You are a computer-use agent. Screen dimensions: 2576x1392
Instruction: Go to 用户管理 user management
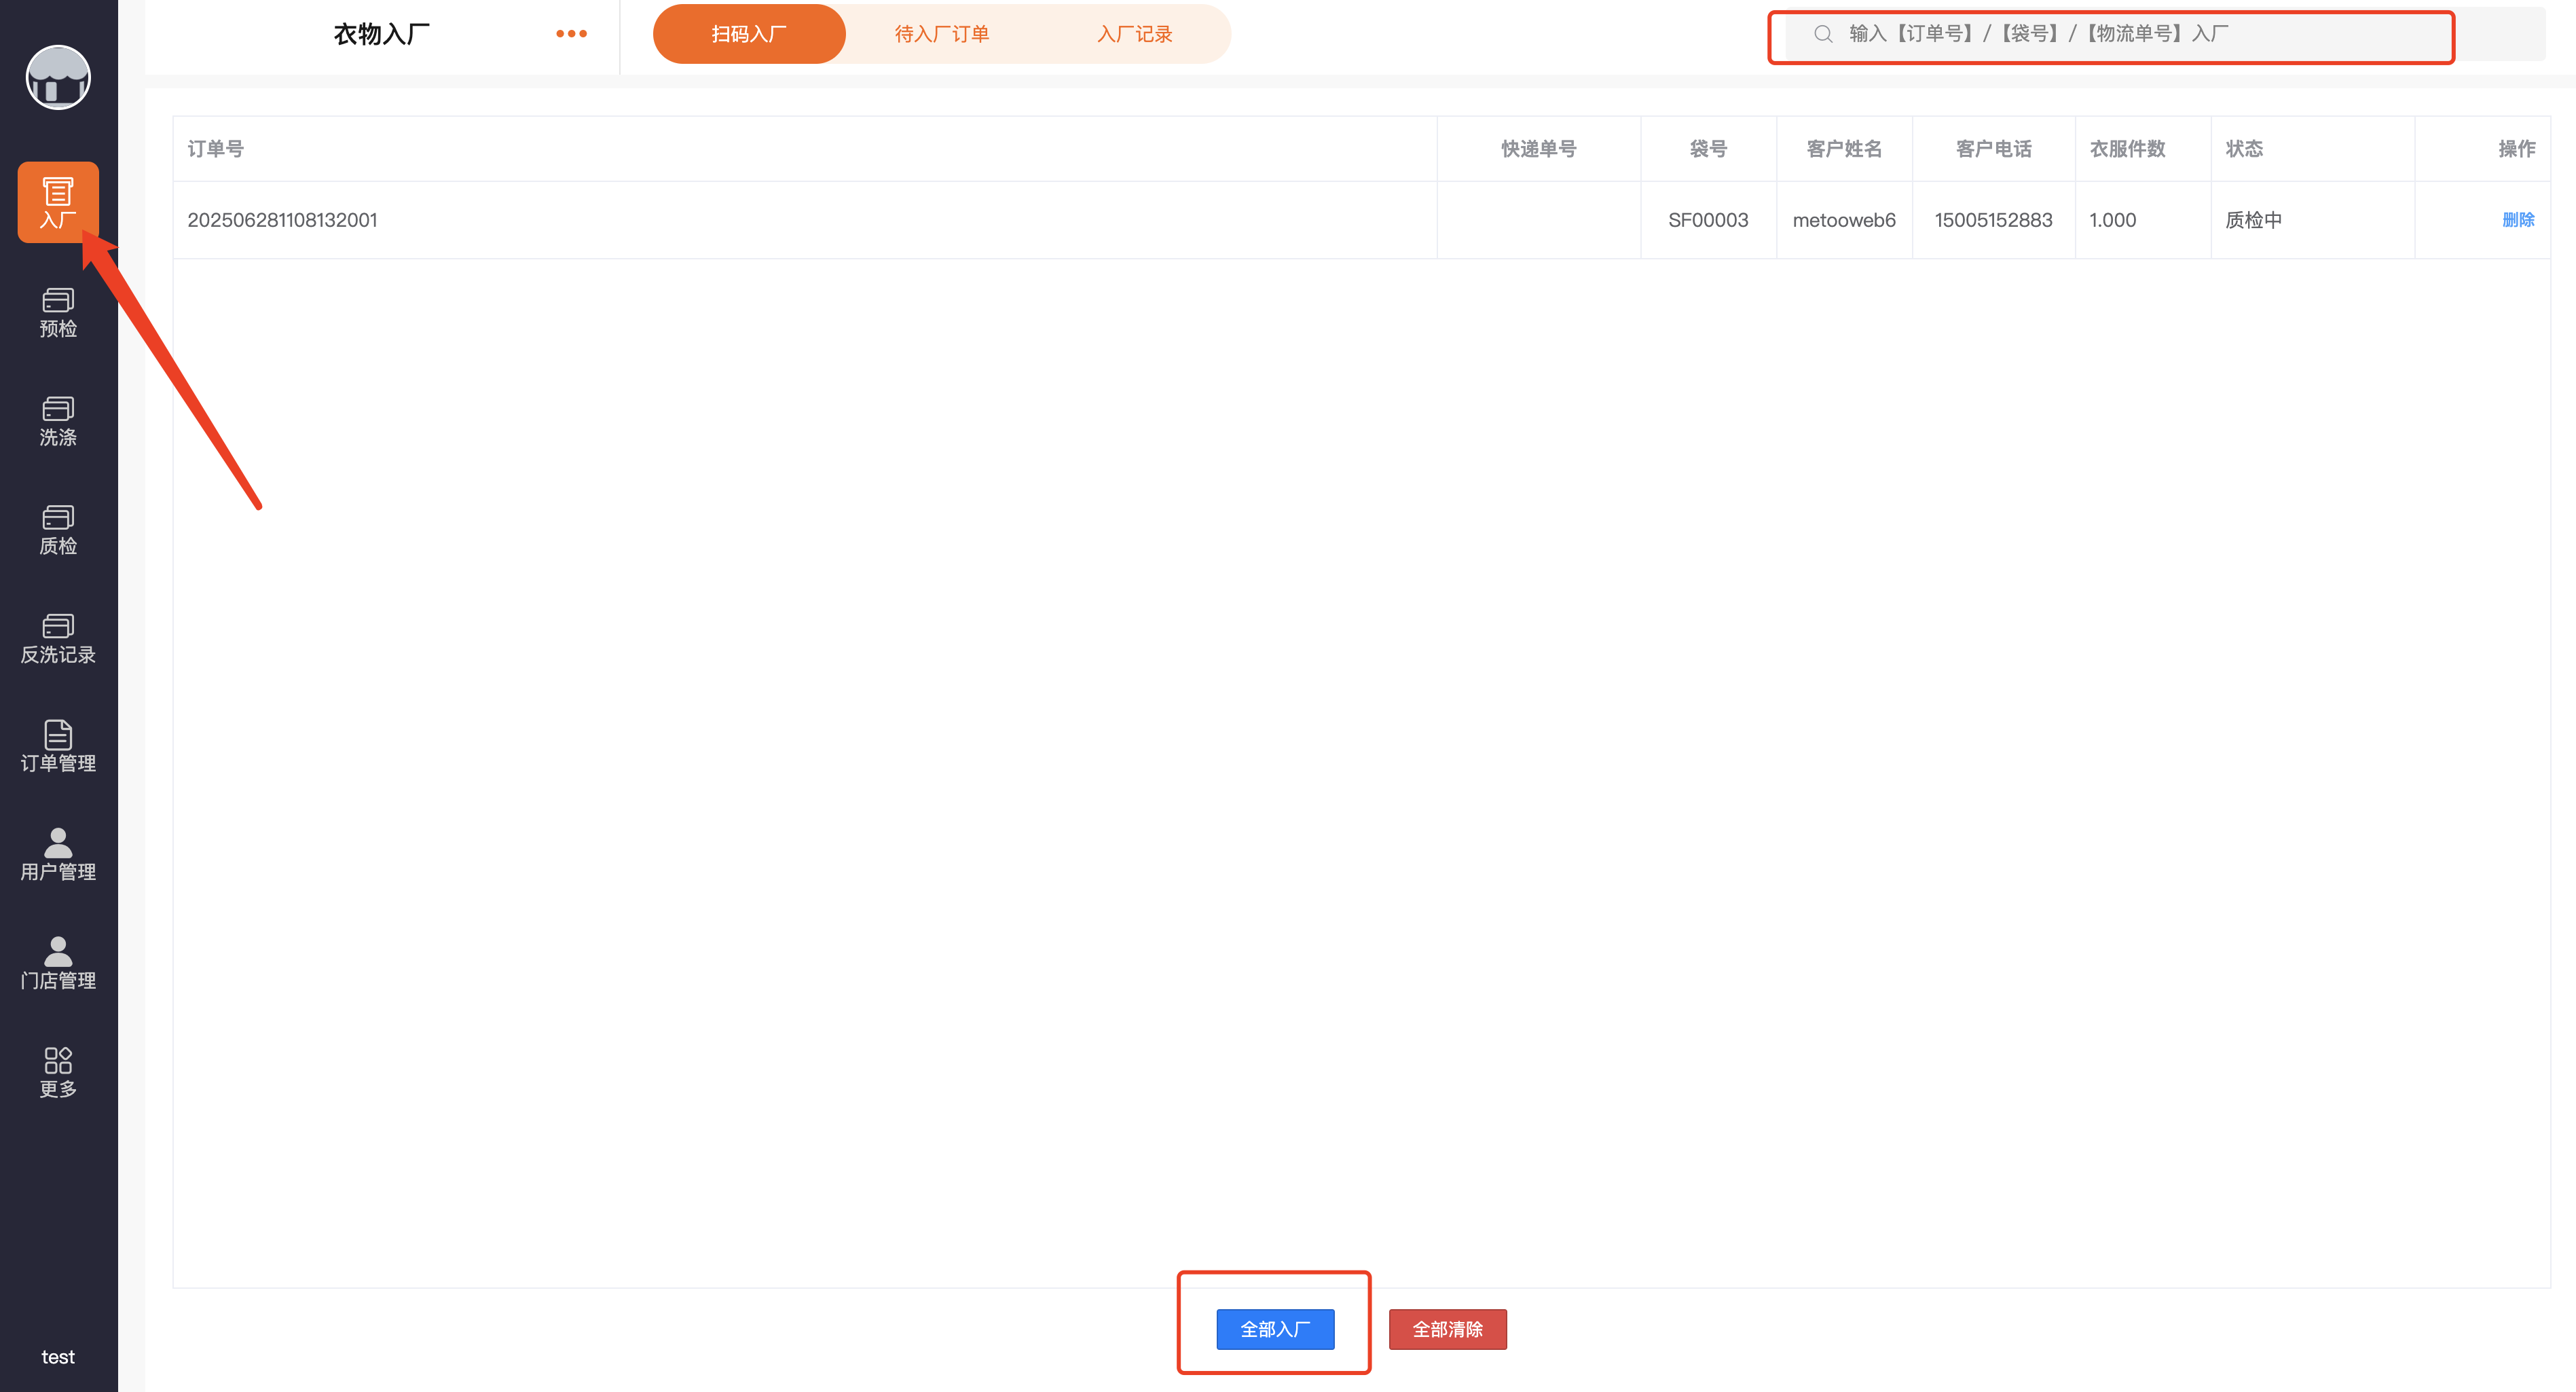(x=58, y=855)
